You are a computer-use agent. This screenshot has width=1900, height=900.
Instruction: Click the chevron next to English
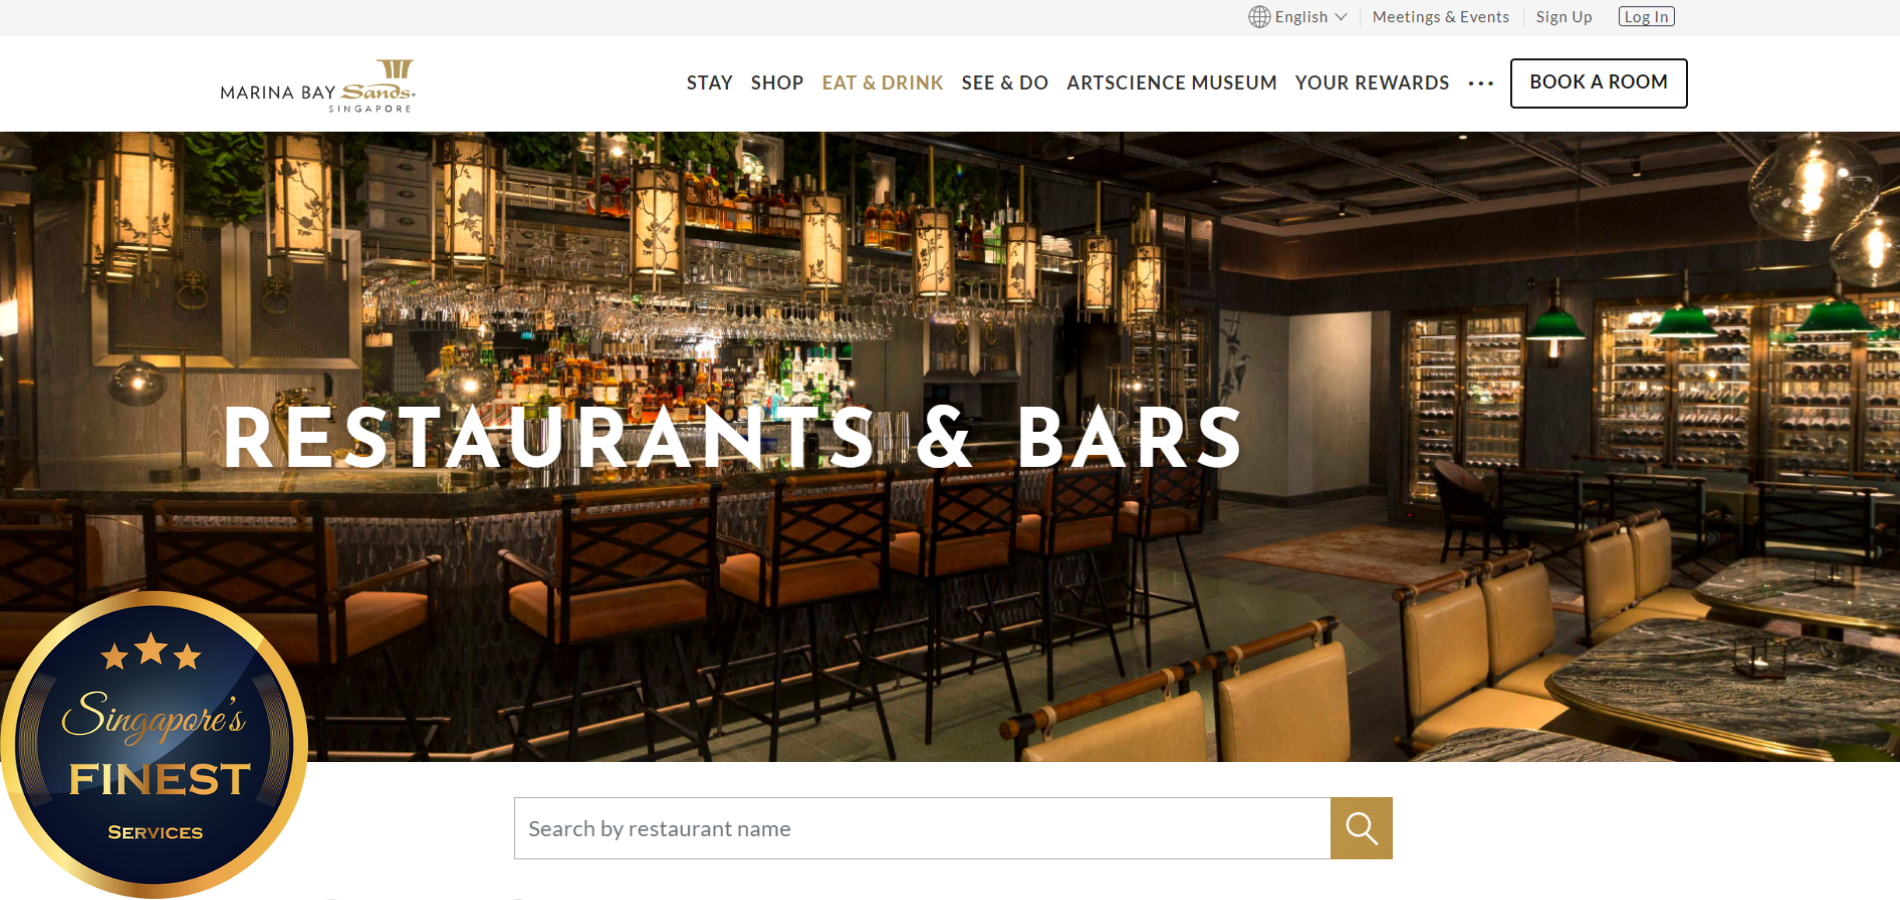pos(1341,17)
